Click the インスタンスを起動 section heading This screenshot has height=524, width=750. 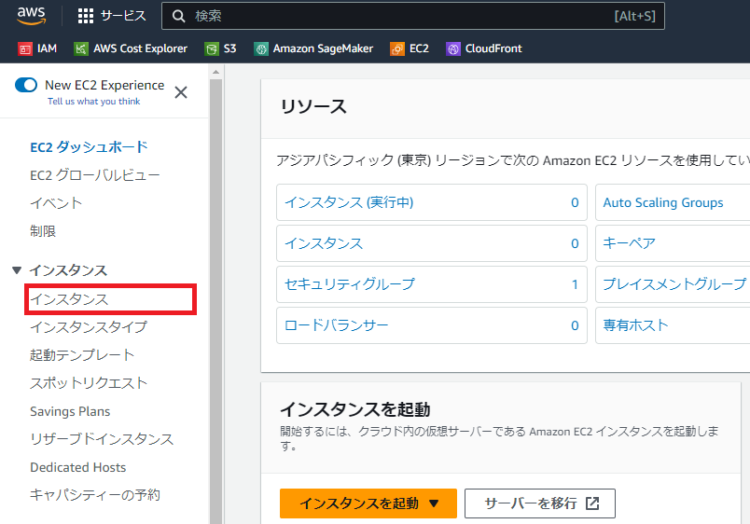pos(355,409)
